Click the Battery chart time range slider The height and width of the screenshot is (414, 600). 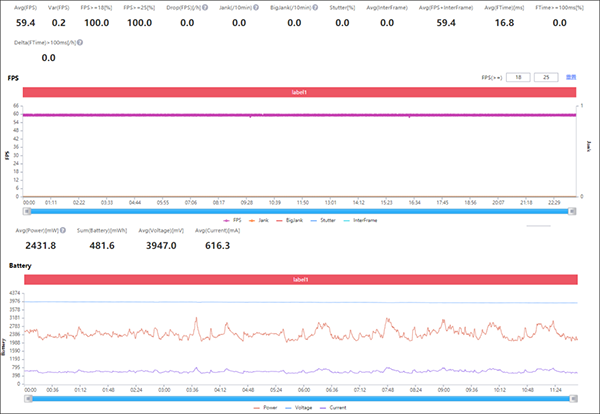point(301,398)
